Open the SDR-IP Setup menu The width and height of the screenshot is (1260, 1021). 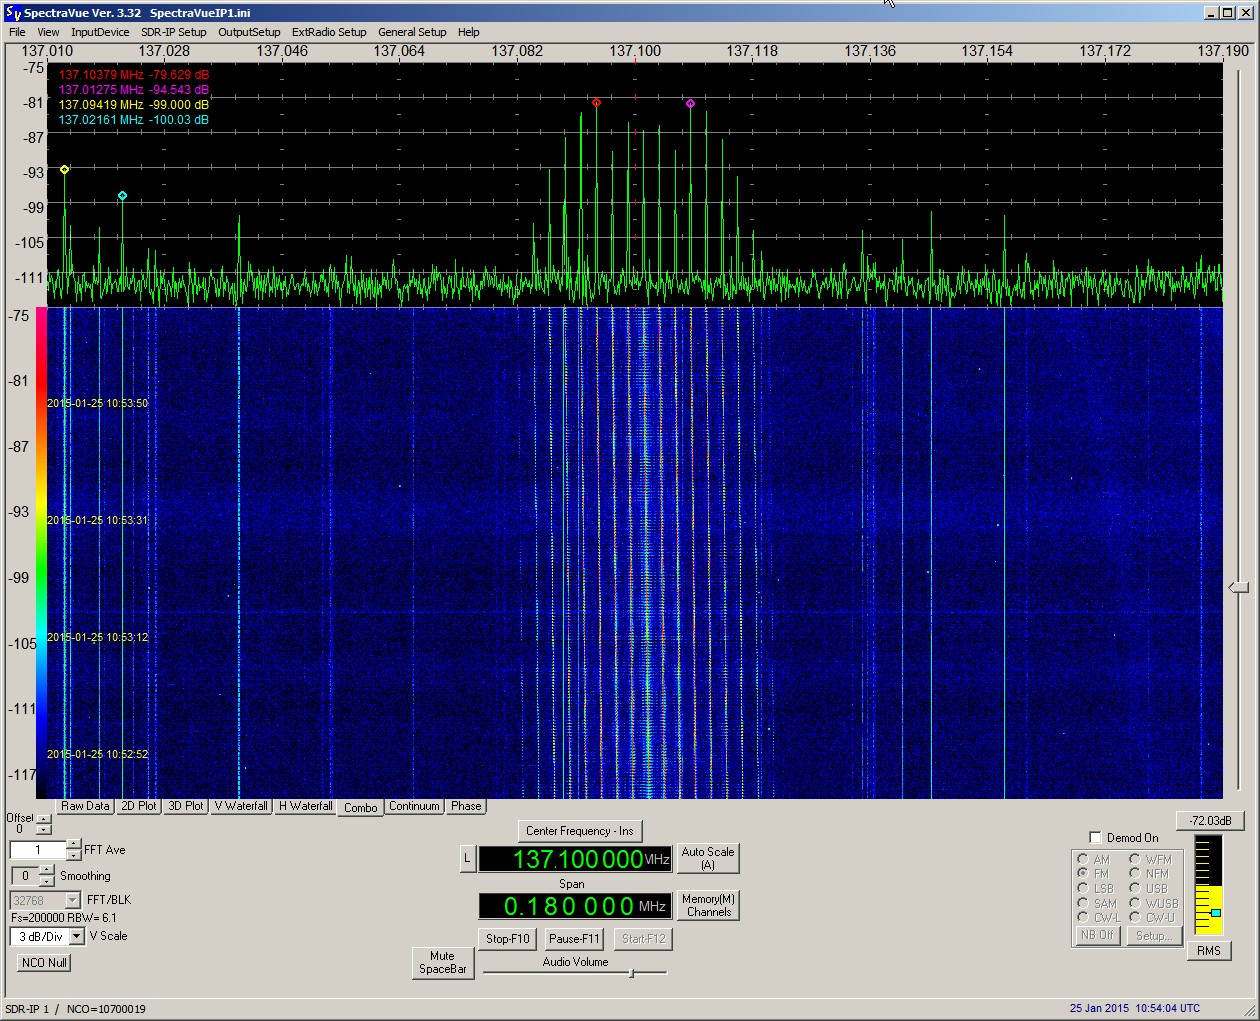click(x=173, y=32)
